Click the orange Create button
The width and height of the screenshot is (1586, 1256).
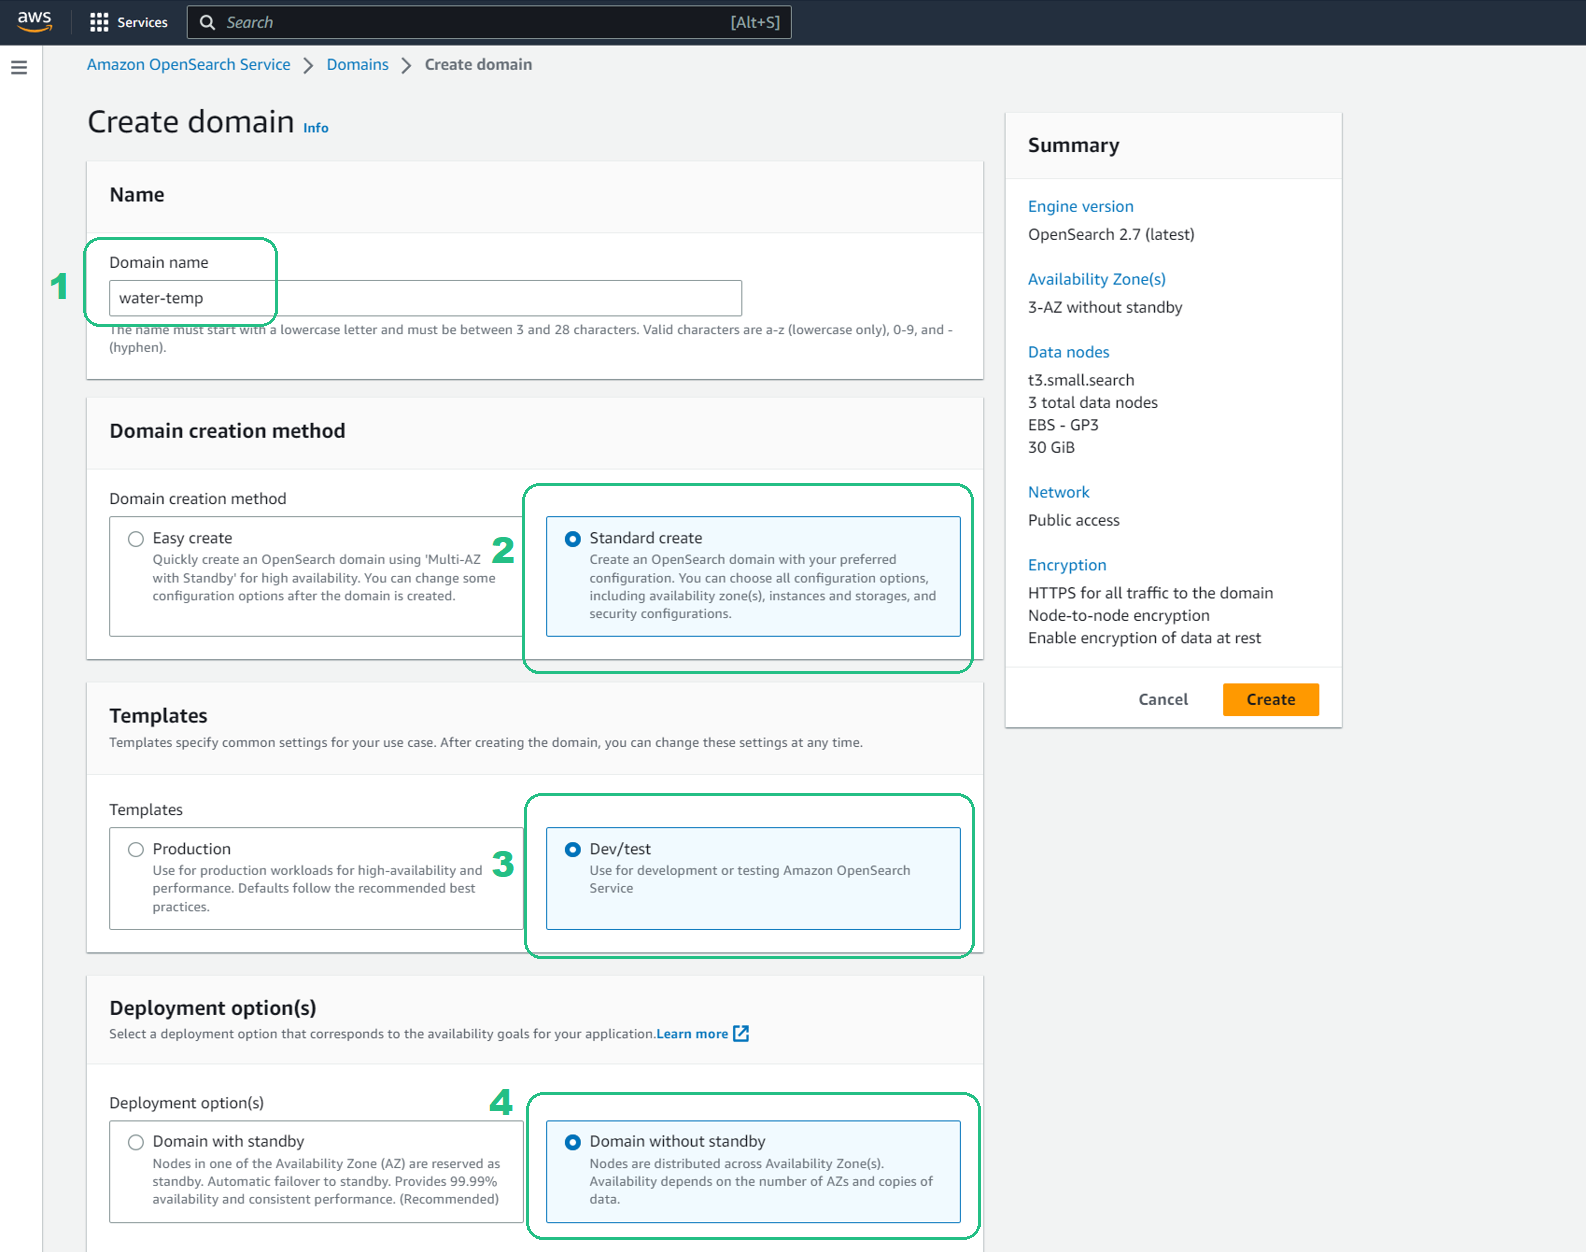click(1270, 700)
